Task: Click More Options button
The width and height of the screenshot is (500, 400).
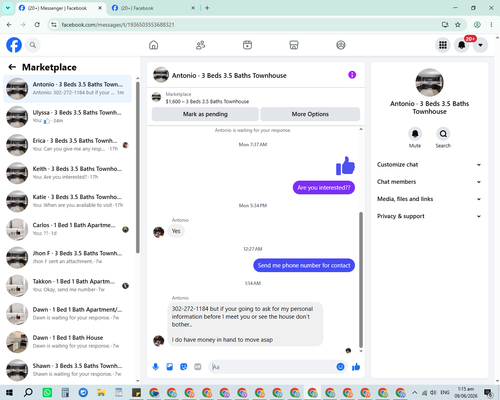Action: coord(310,114)
